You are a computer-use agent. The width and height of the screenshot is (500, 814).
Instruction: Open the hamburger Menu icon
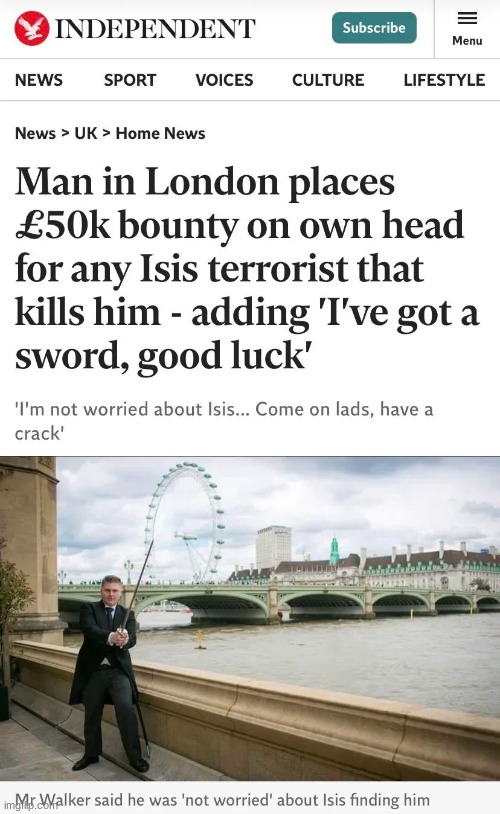467,18
